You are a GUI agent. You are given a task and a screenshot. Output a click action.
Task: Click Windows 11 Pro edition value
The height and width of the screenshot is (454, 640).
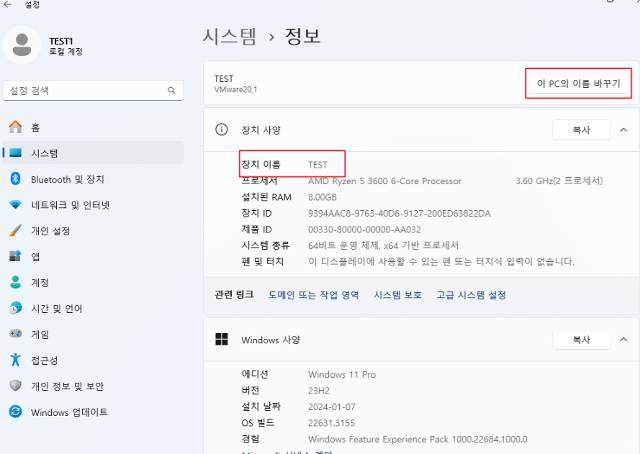pyautogui.click(x=342, y=374)
